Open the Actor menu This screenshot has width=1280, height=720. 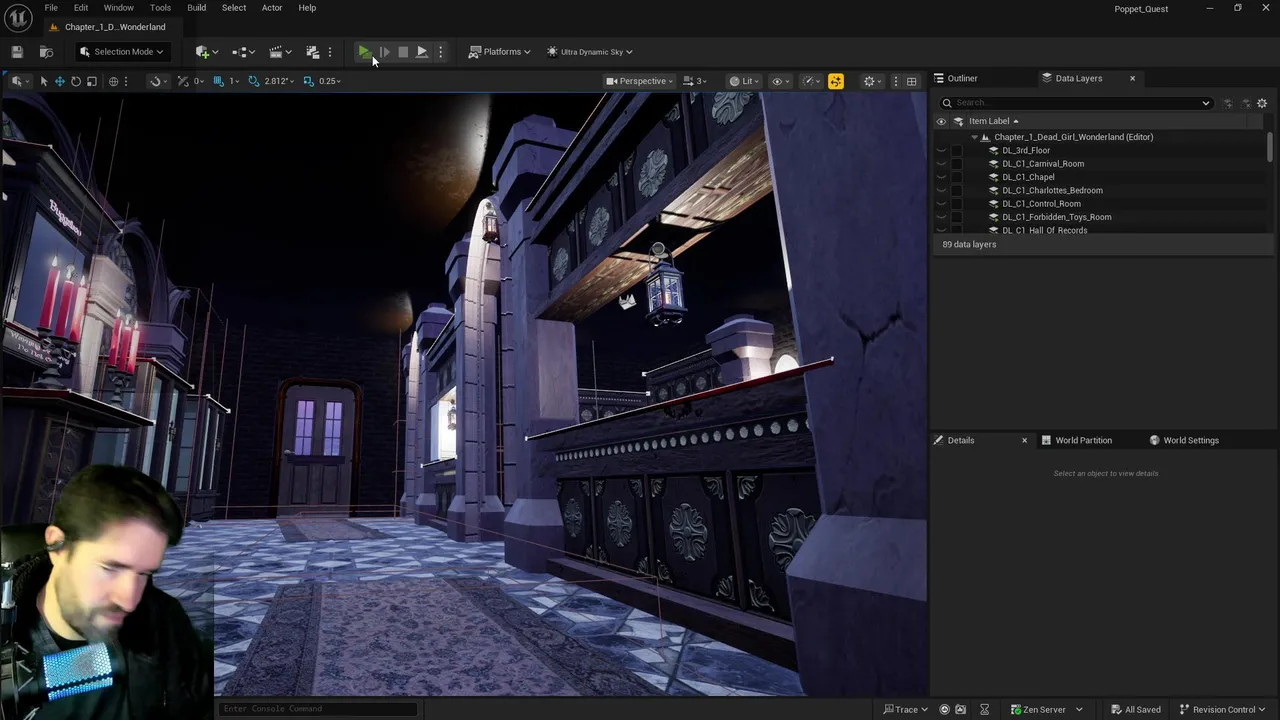point(272,8)
